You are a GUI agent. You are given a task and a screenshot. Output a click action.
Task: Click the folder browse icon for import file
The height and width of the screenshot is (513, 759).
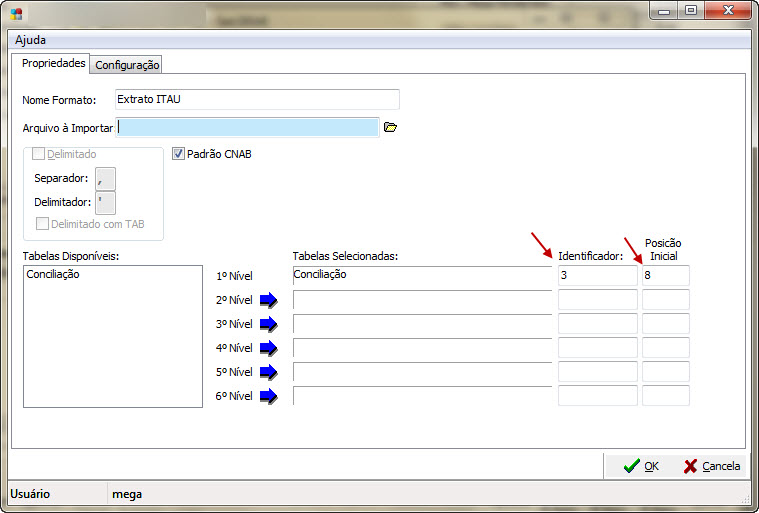391,127
